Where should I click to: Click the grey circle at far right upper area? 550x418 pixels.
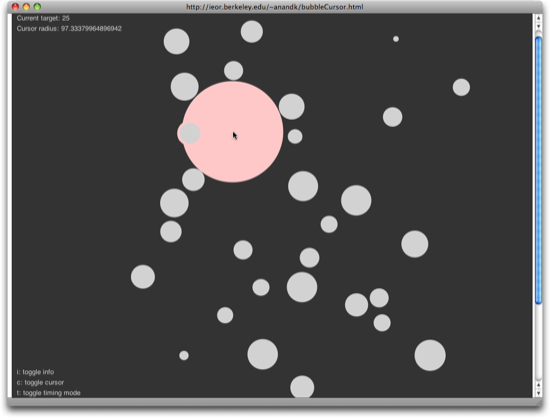pos(461,87)
